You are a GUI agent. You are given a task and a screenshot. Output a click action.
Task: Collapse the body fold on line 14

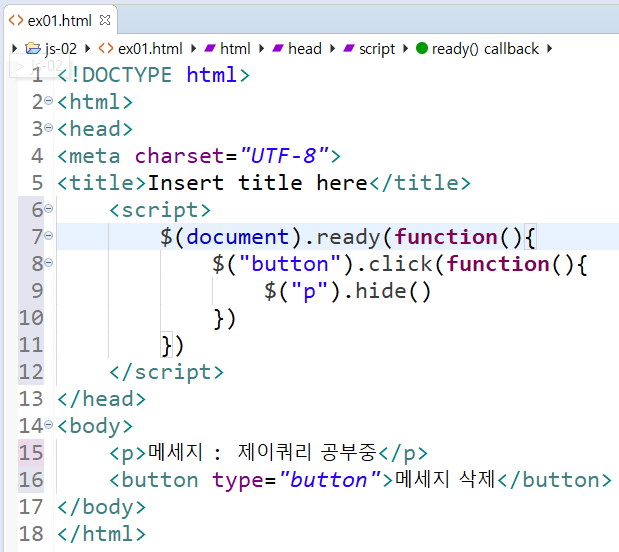[49, 424]
